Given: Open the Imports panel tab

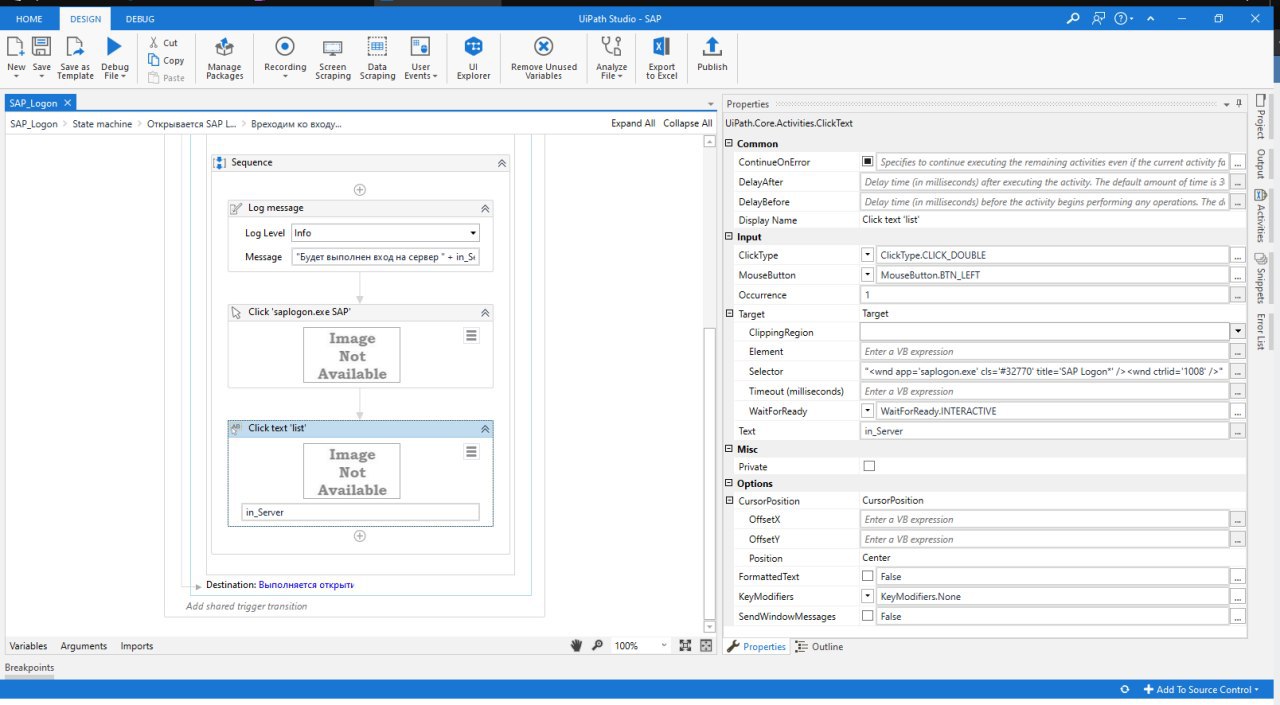Looking at the screenshot, I should [x=137, y=646].
